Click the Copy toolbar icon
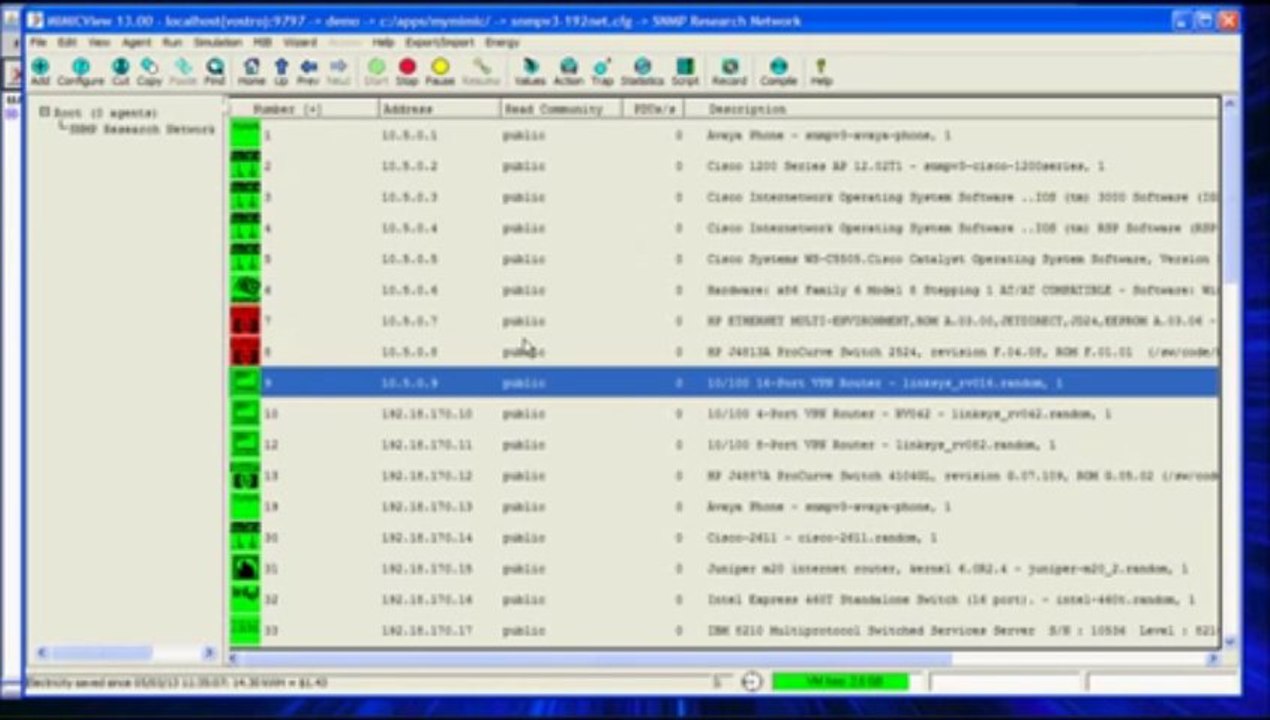 pos(149,71)
